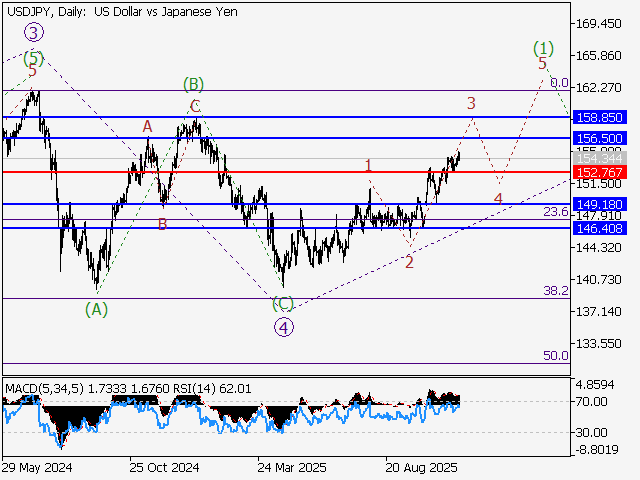Image resolution: width=640 pixels, height=480 pixels.
Task: Click the red 152.767 price level label
Action: pos(600,172)
